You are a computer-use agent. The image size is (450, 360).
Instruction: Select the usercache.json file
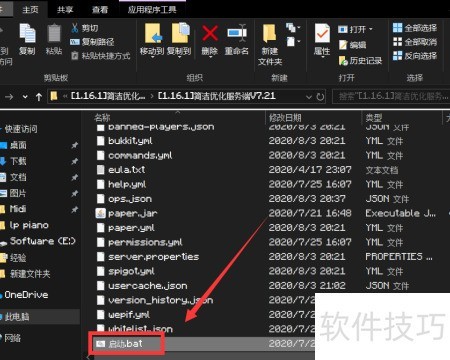coord(148,286)
